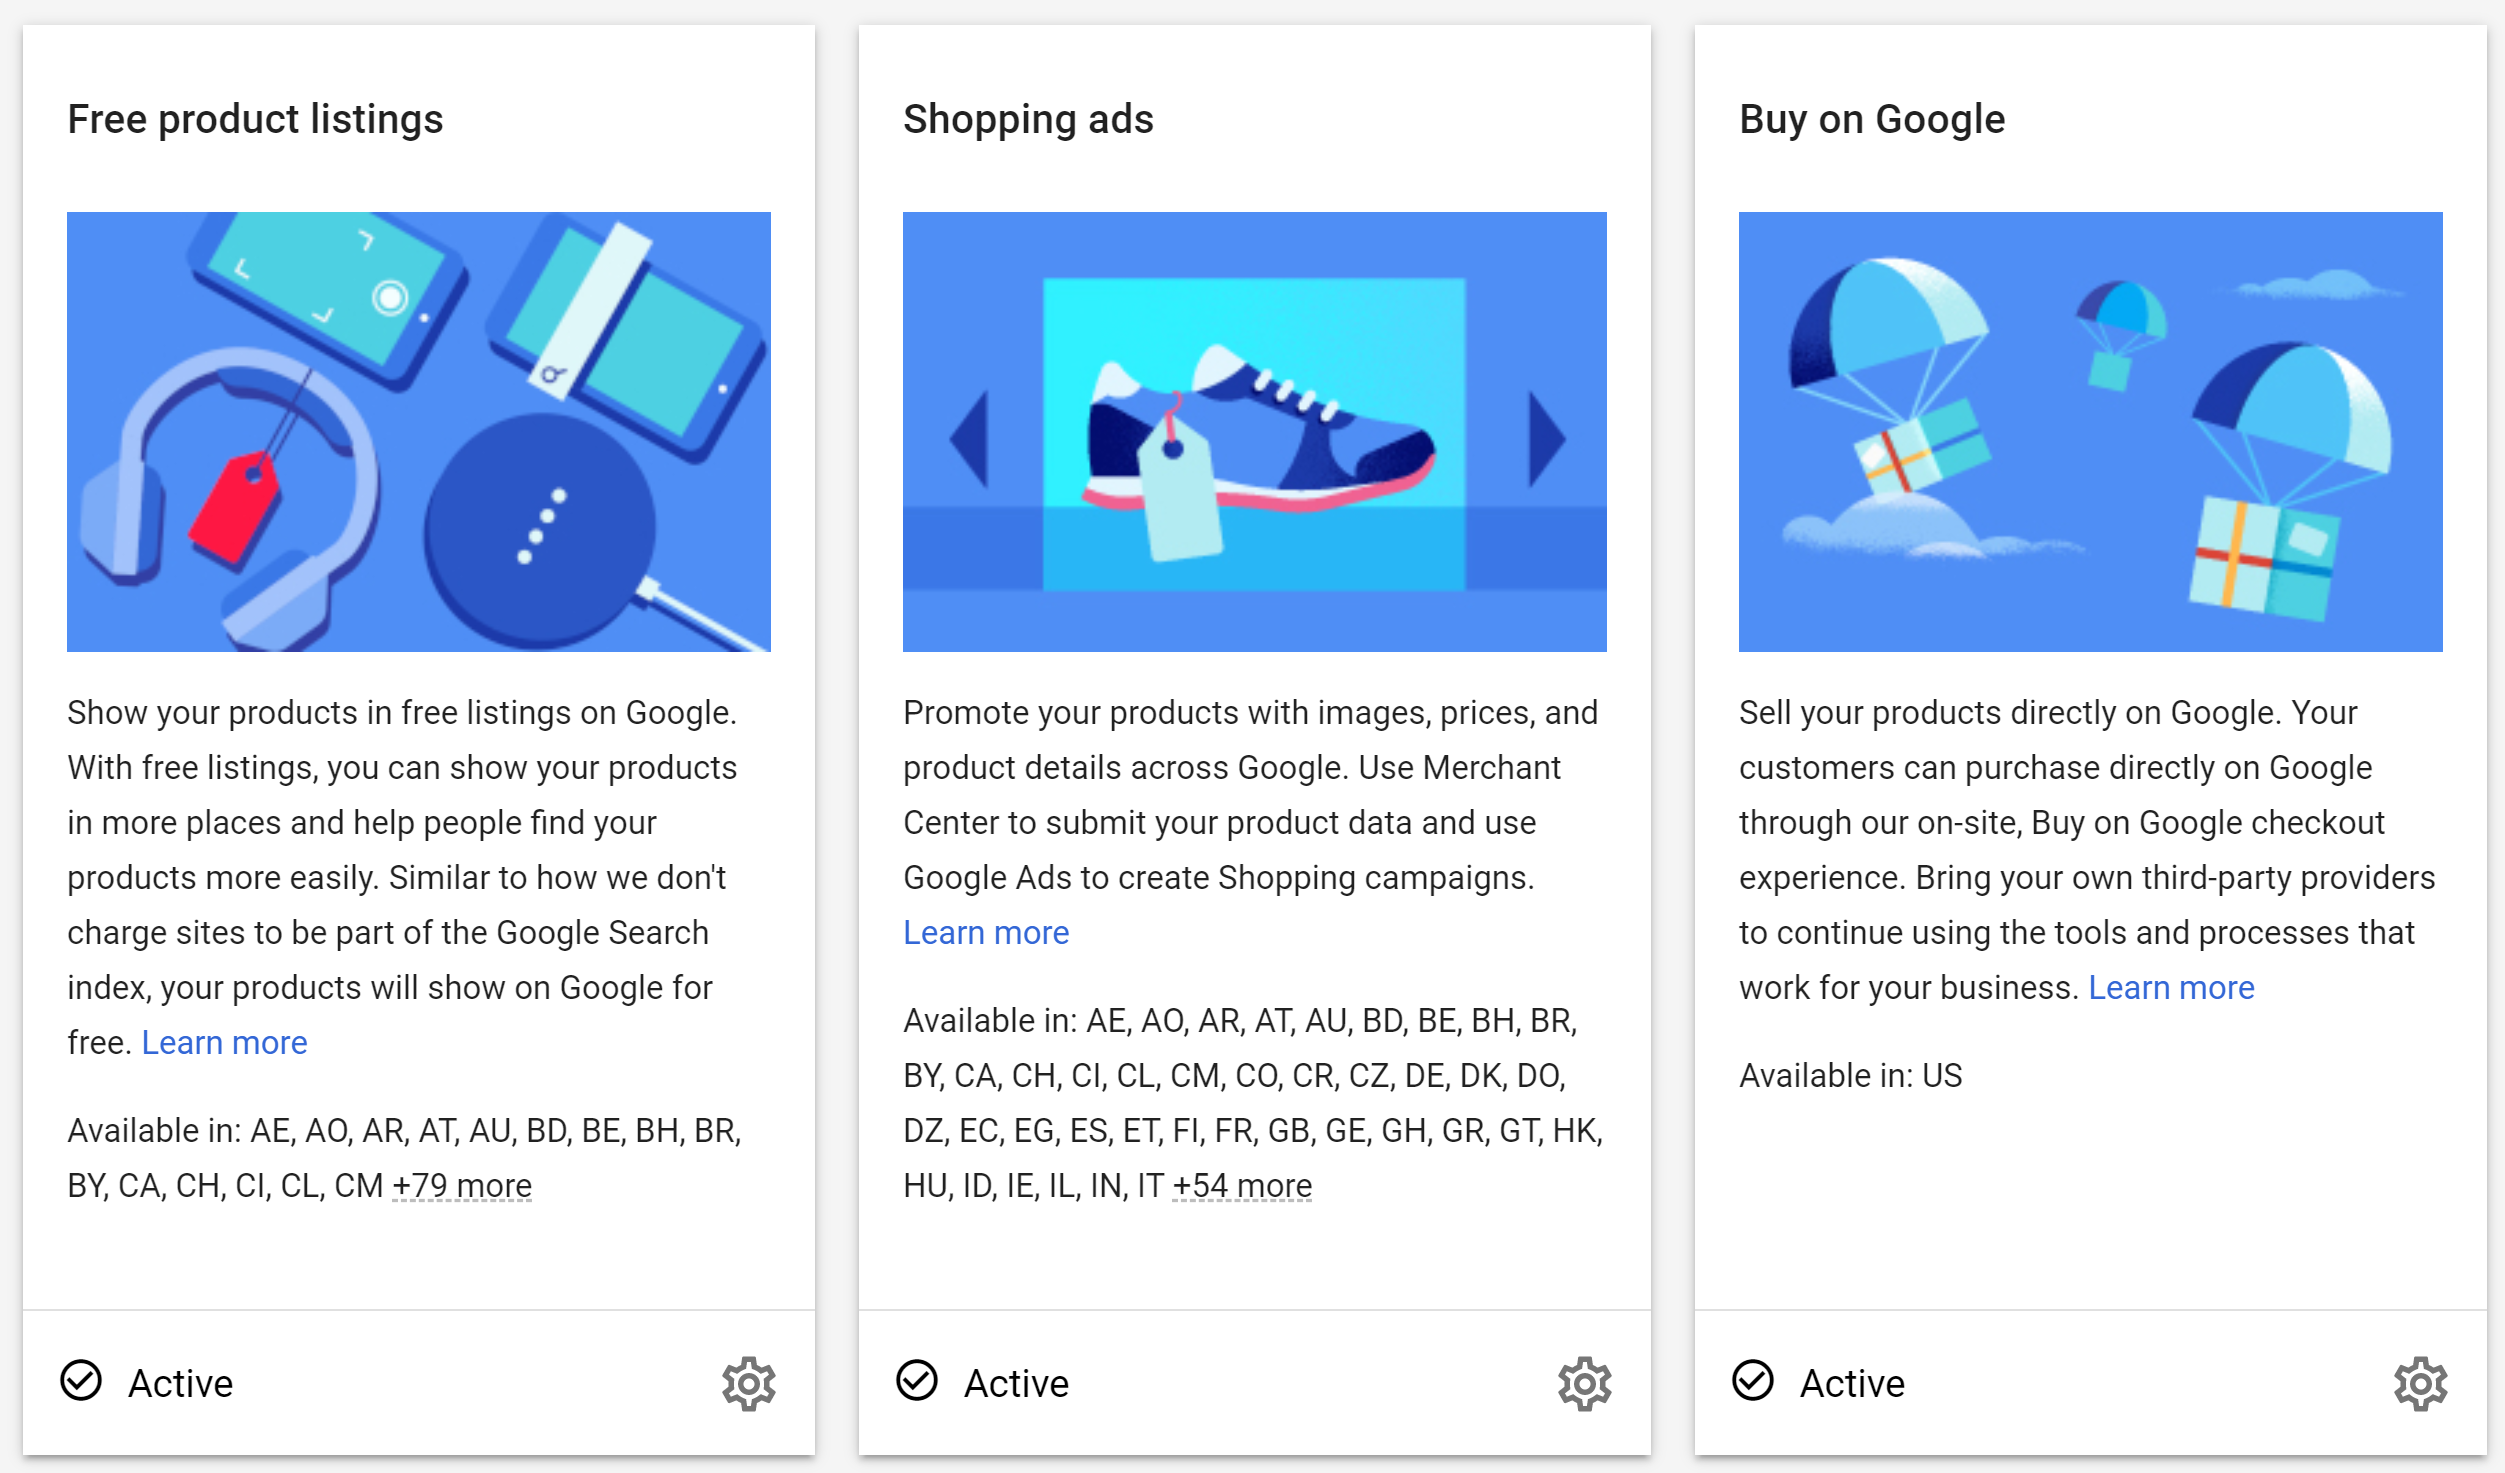Click Active checkmark icon under Shopping ads

pyautogui.click(x=917, y=1381)
